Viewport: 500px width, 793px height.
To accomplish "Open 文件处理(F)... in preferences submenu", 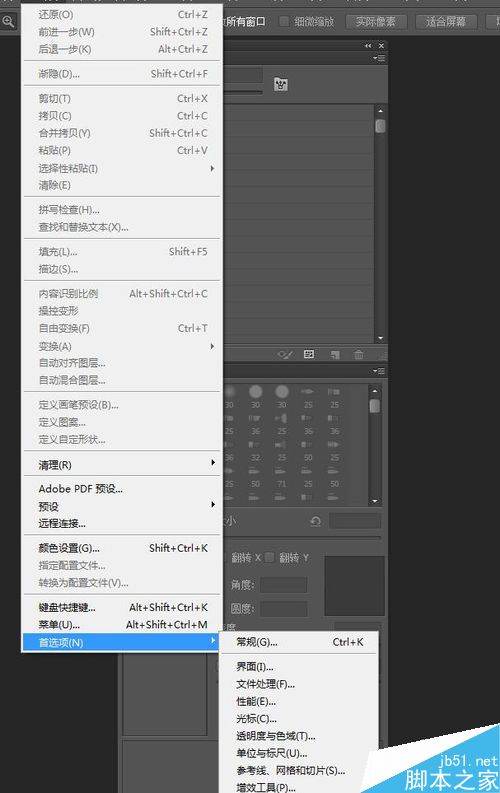I will point(299,684).
